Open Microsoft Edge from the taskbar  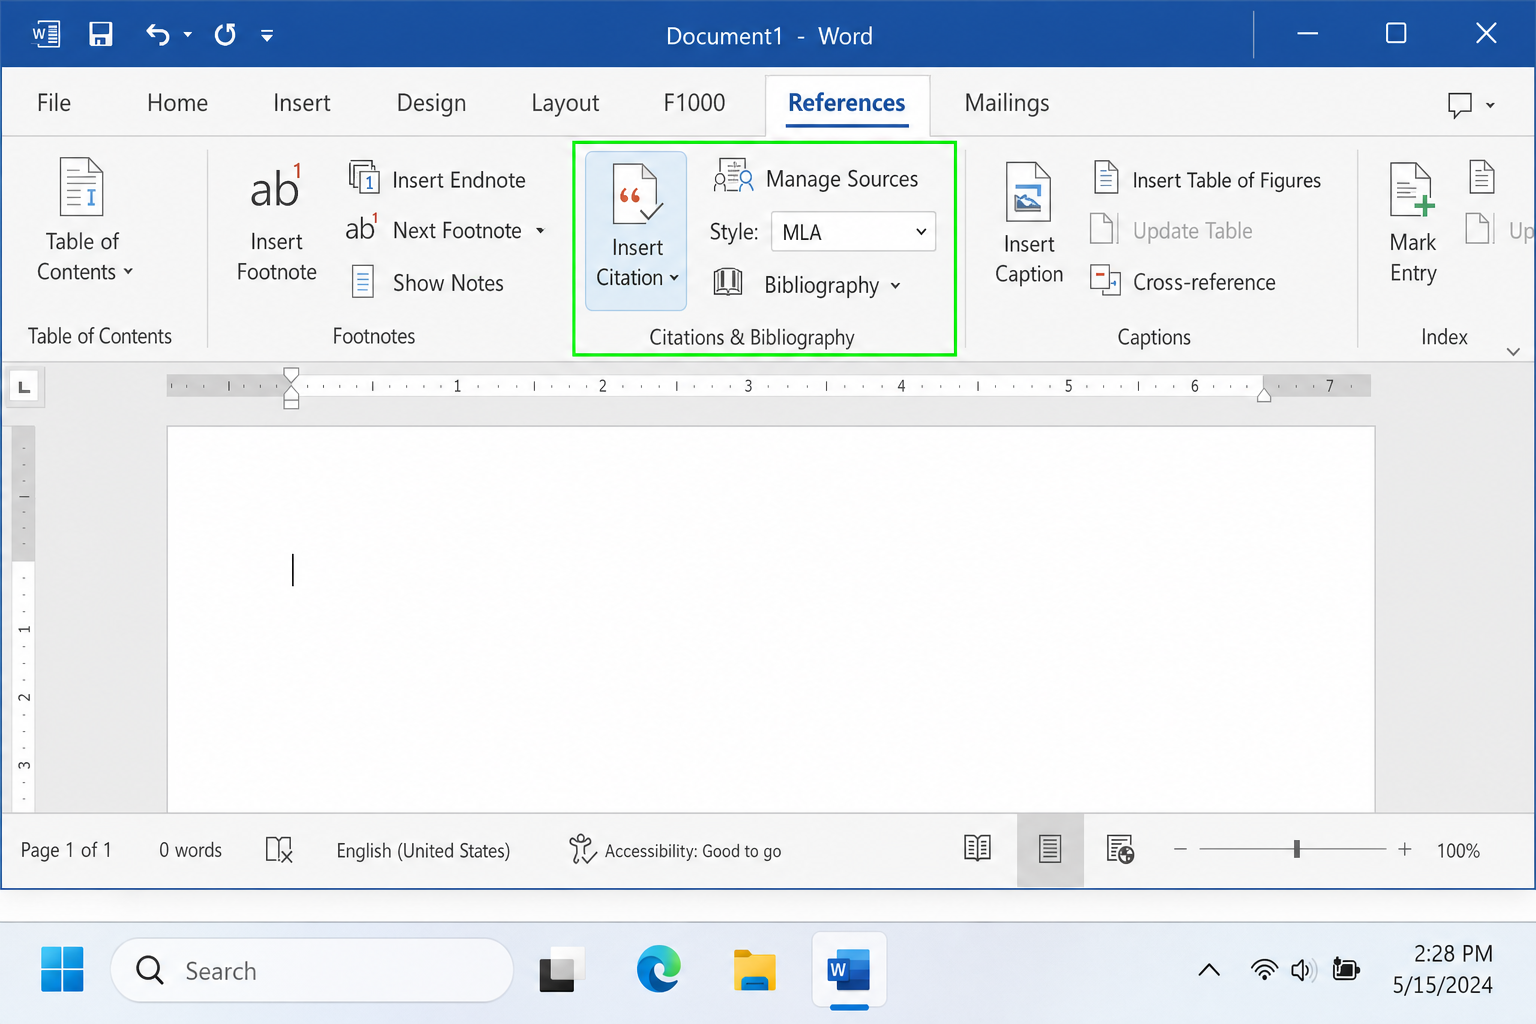(x=658, y=969)
